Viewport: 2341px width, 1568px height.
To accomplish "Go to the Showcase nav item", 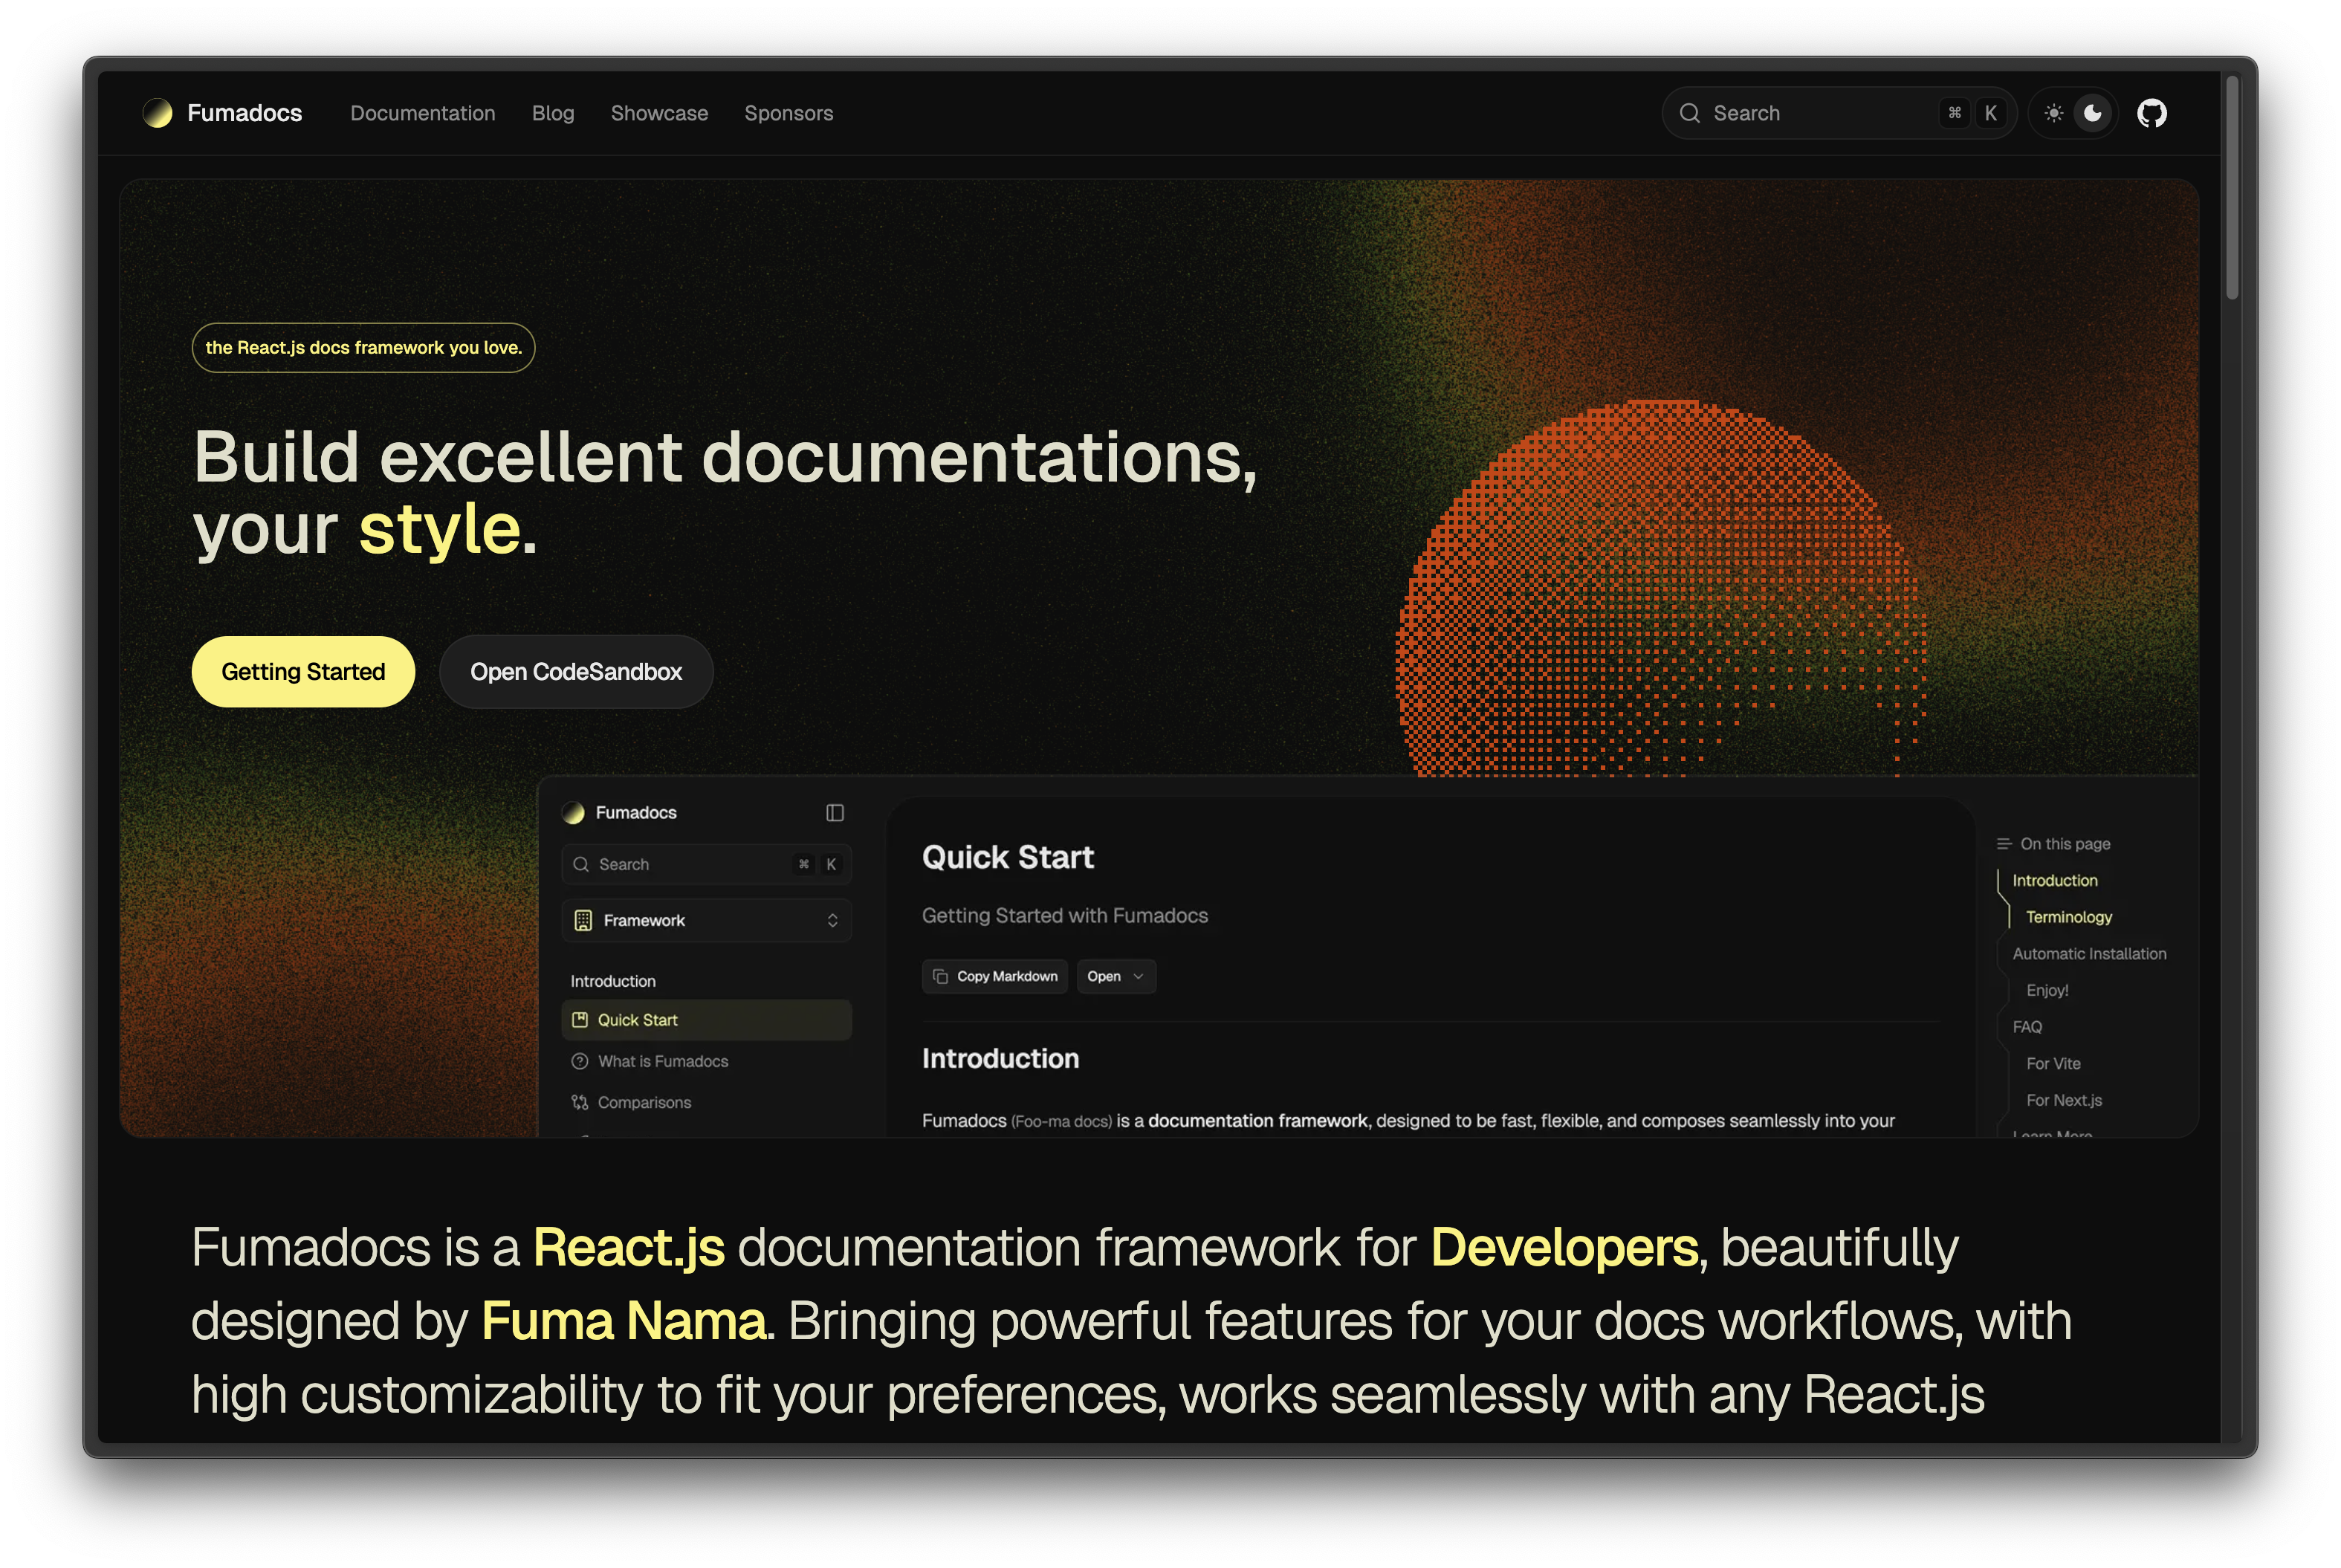I will [659, 113].
